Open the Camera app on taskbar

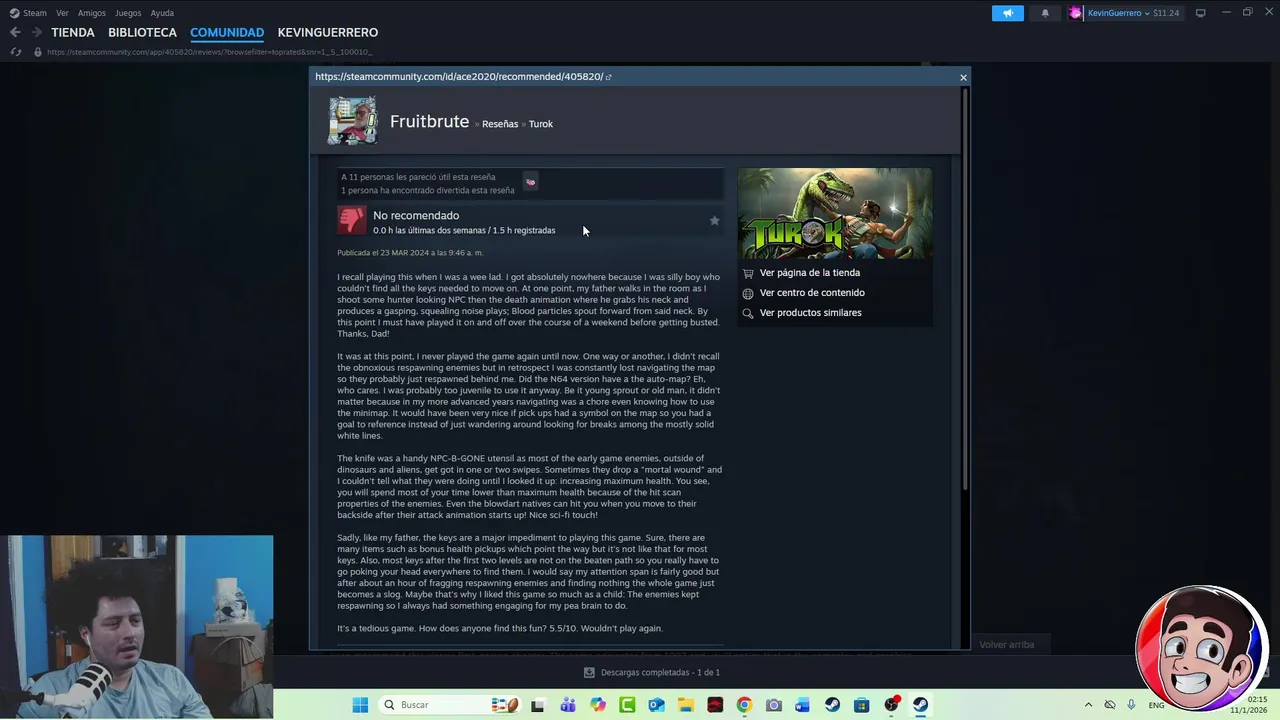click(x=773, y=705)
